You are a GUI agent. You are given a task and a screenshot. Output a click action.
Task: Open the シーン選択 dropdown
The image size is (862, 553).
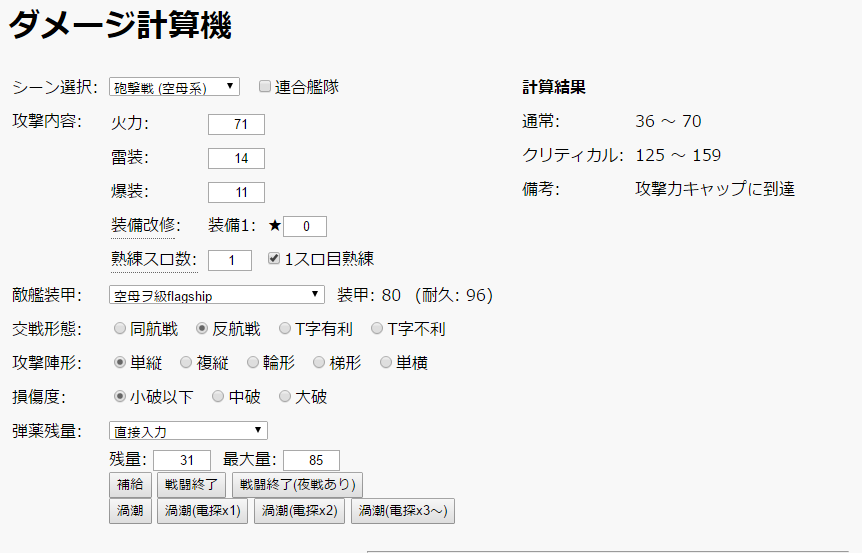[174, 87]
